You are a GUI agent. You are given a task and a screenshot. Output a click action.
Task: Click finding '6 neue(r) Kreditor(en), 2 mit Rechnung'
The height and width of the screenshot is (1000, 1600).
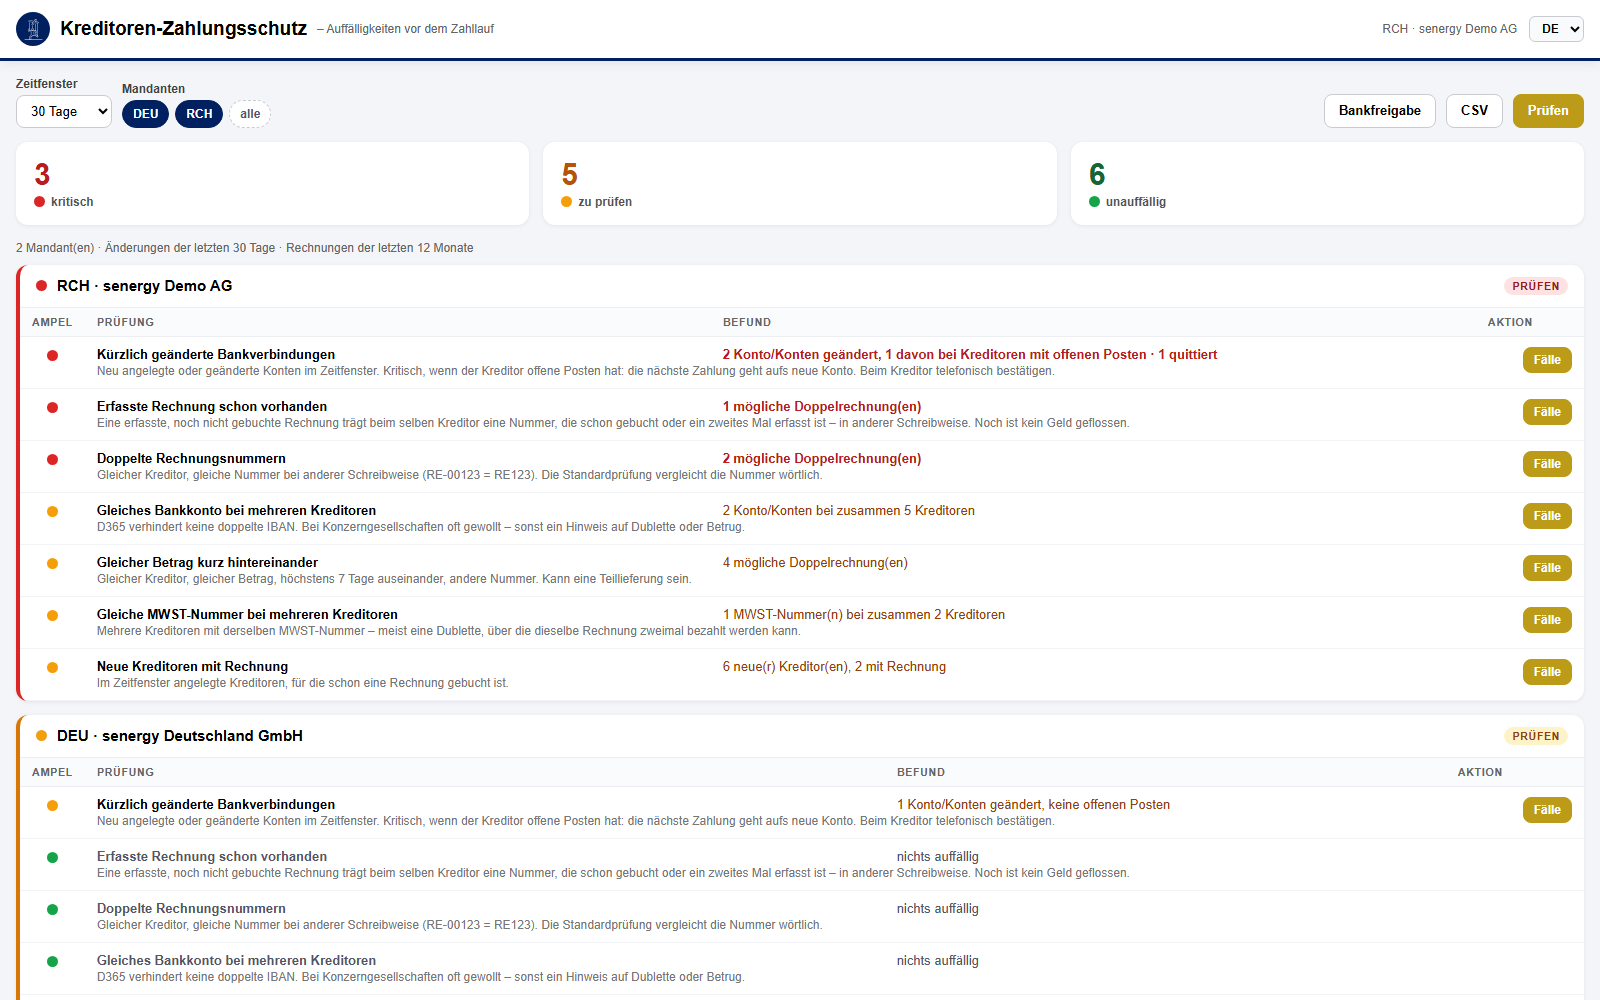tap(834, 667)
